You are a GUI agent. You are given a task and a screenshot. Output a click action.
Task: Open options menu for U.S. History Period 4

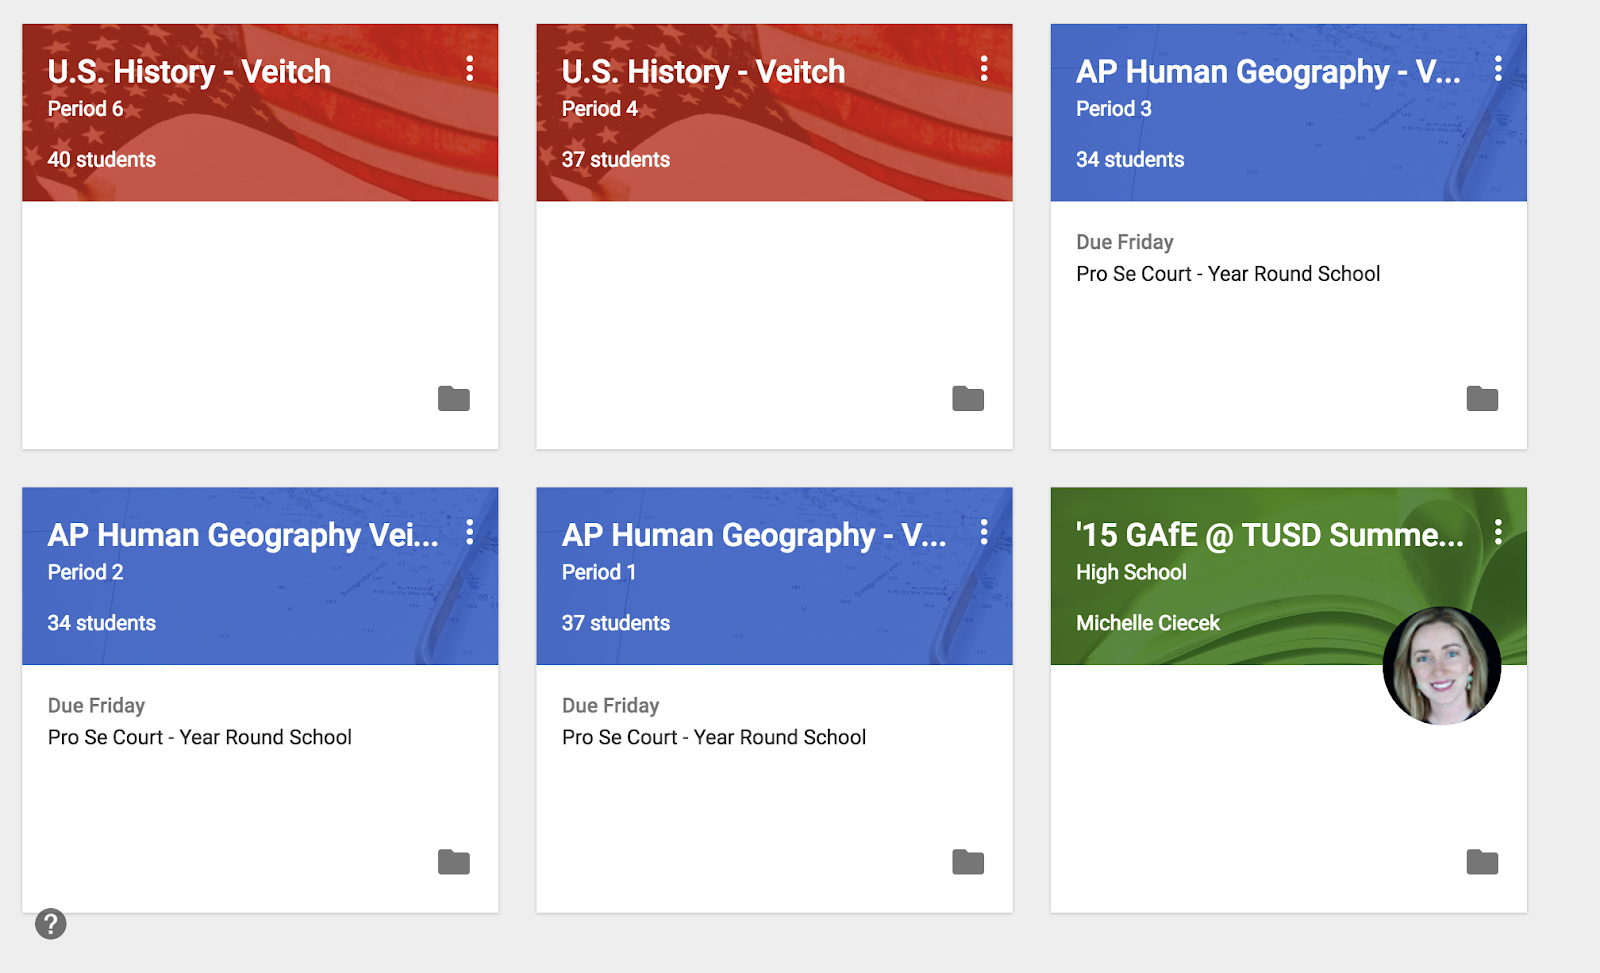coord(984,69)
